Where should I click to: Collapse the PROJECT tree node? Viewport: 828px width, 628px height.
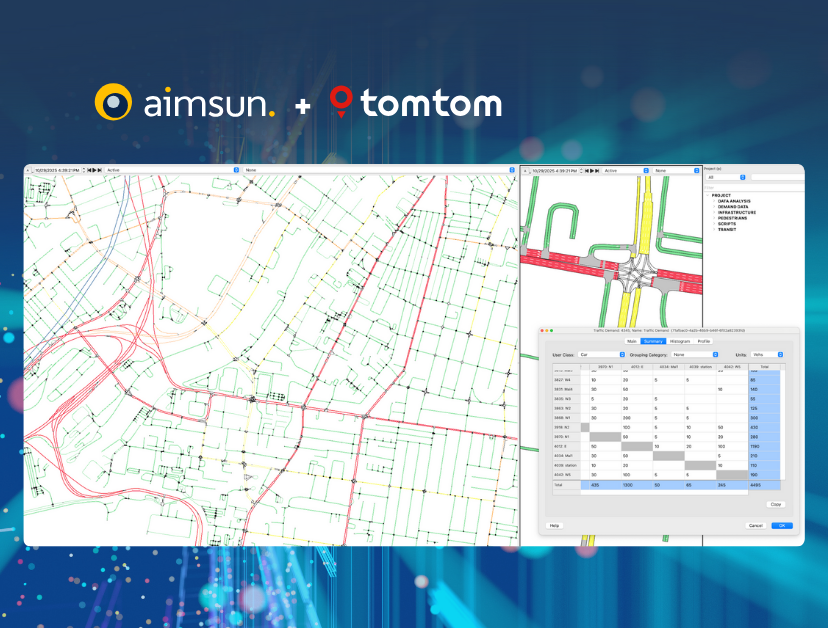point(708,195)
